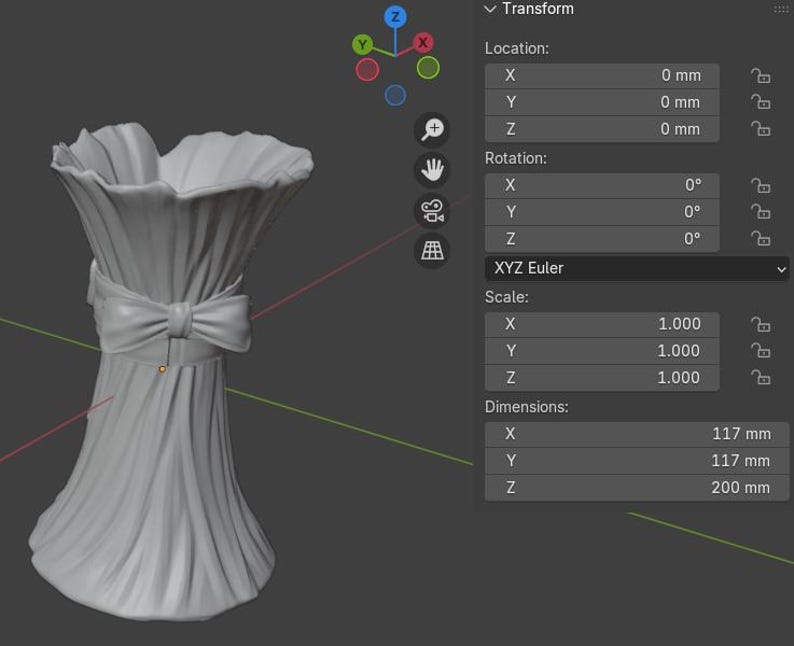Click the Dimensions Z 200 mm field

point(637,488)
